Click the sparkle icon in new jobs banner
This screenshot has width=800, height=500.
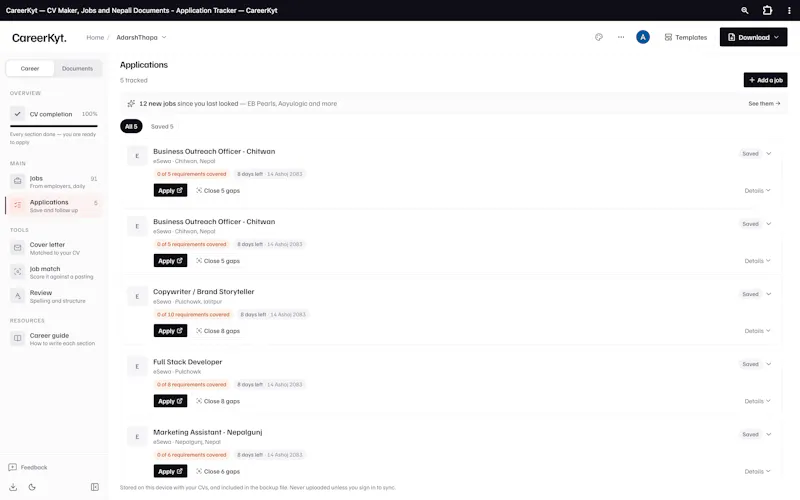point(131,104)
